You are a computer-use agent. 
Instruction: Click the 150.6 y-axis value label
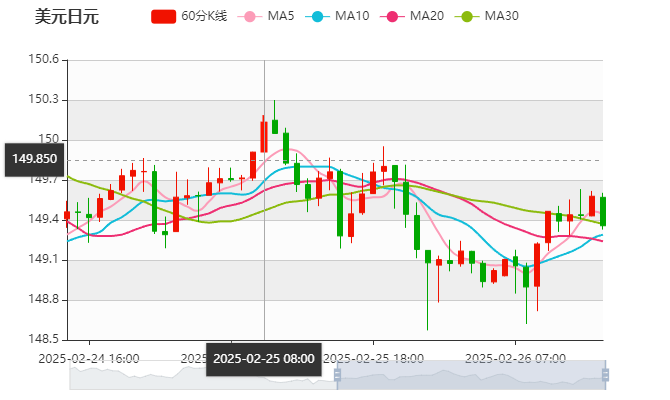pyautogui.click(x=46, y=60)
